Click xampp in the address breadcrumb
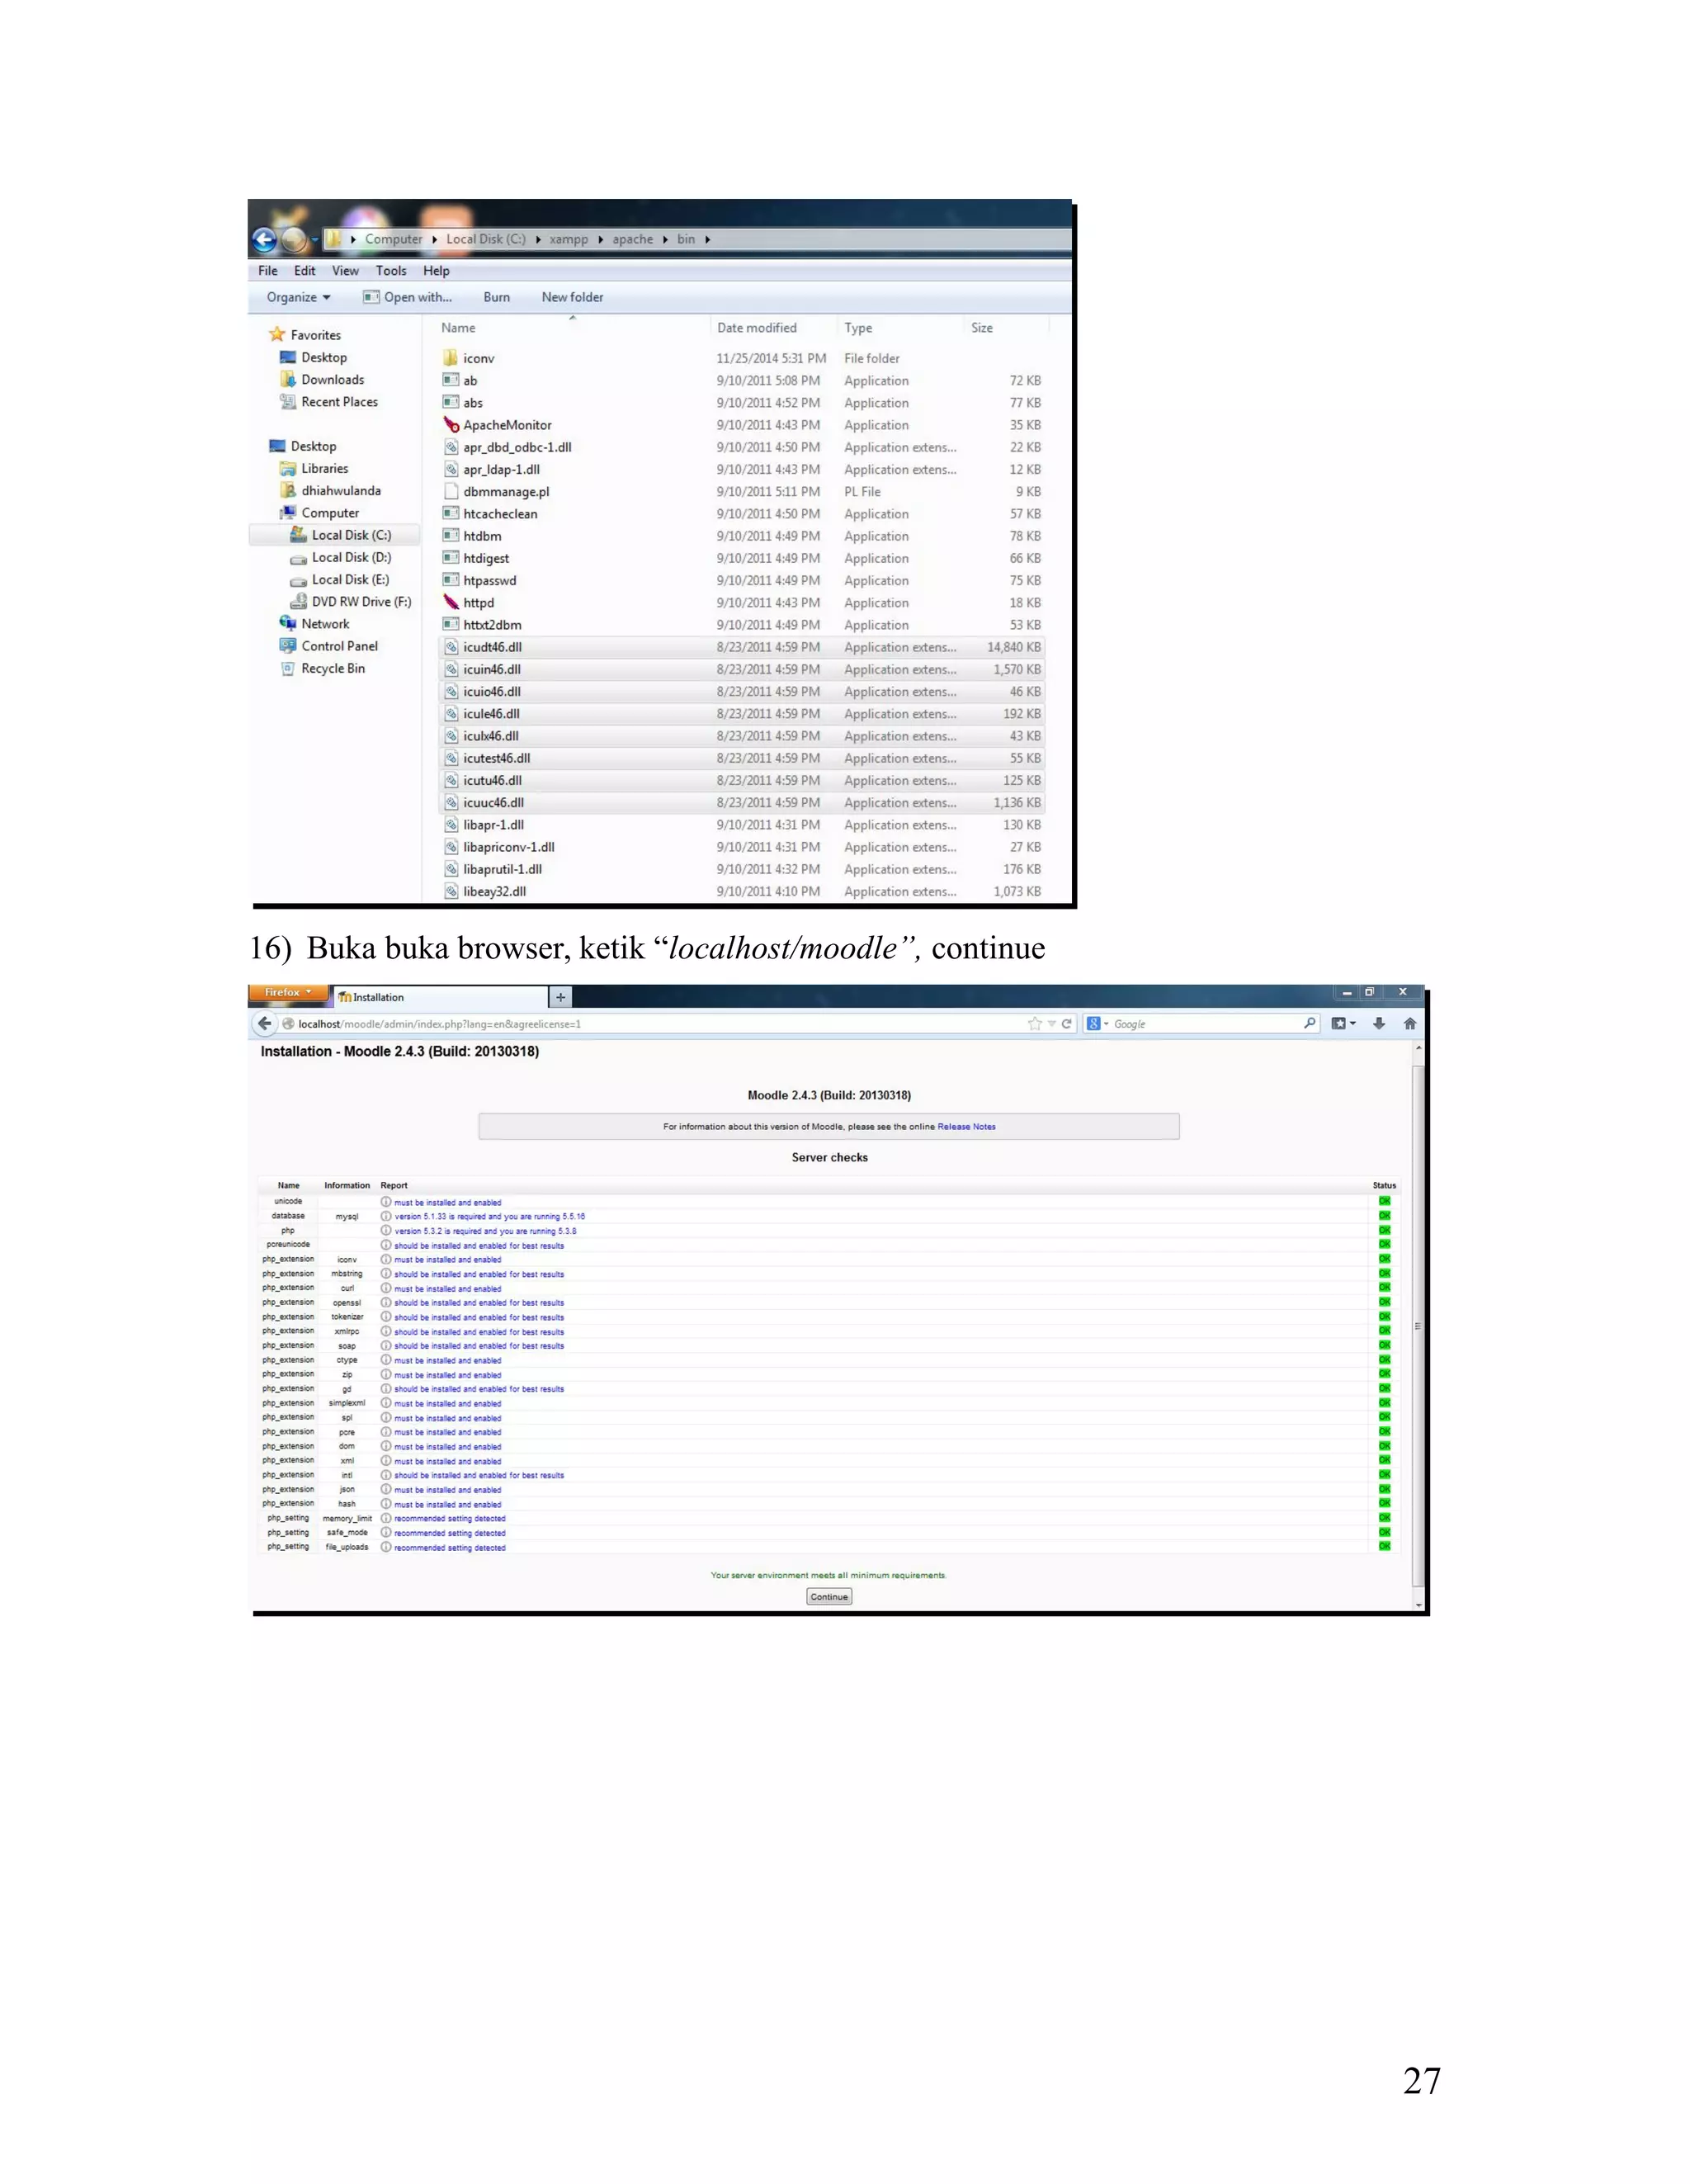This screenshot has height=2184, width=1690. point(569,240)
